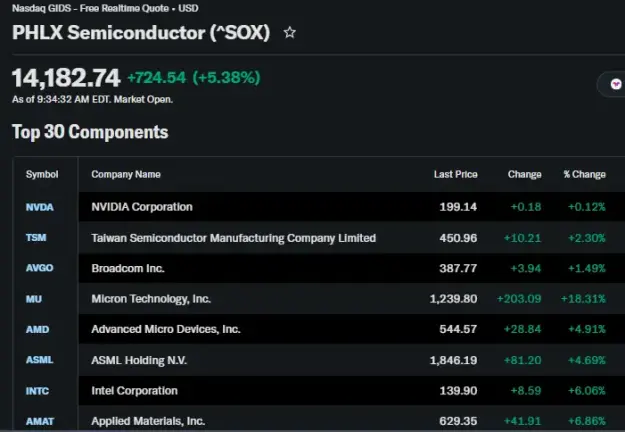
Task: Open the NVDA ticker symbol link
Action: pyautogui.click(x=39, y=207)
